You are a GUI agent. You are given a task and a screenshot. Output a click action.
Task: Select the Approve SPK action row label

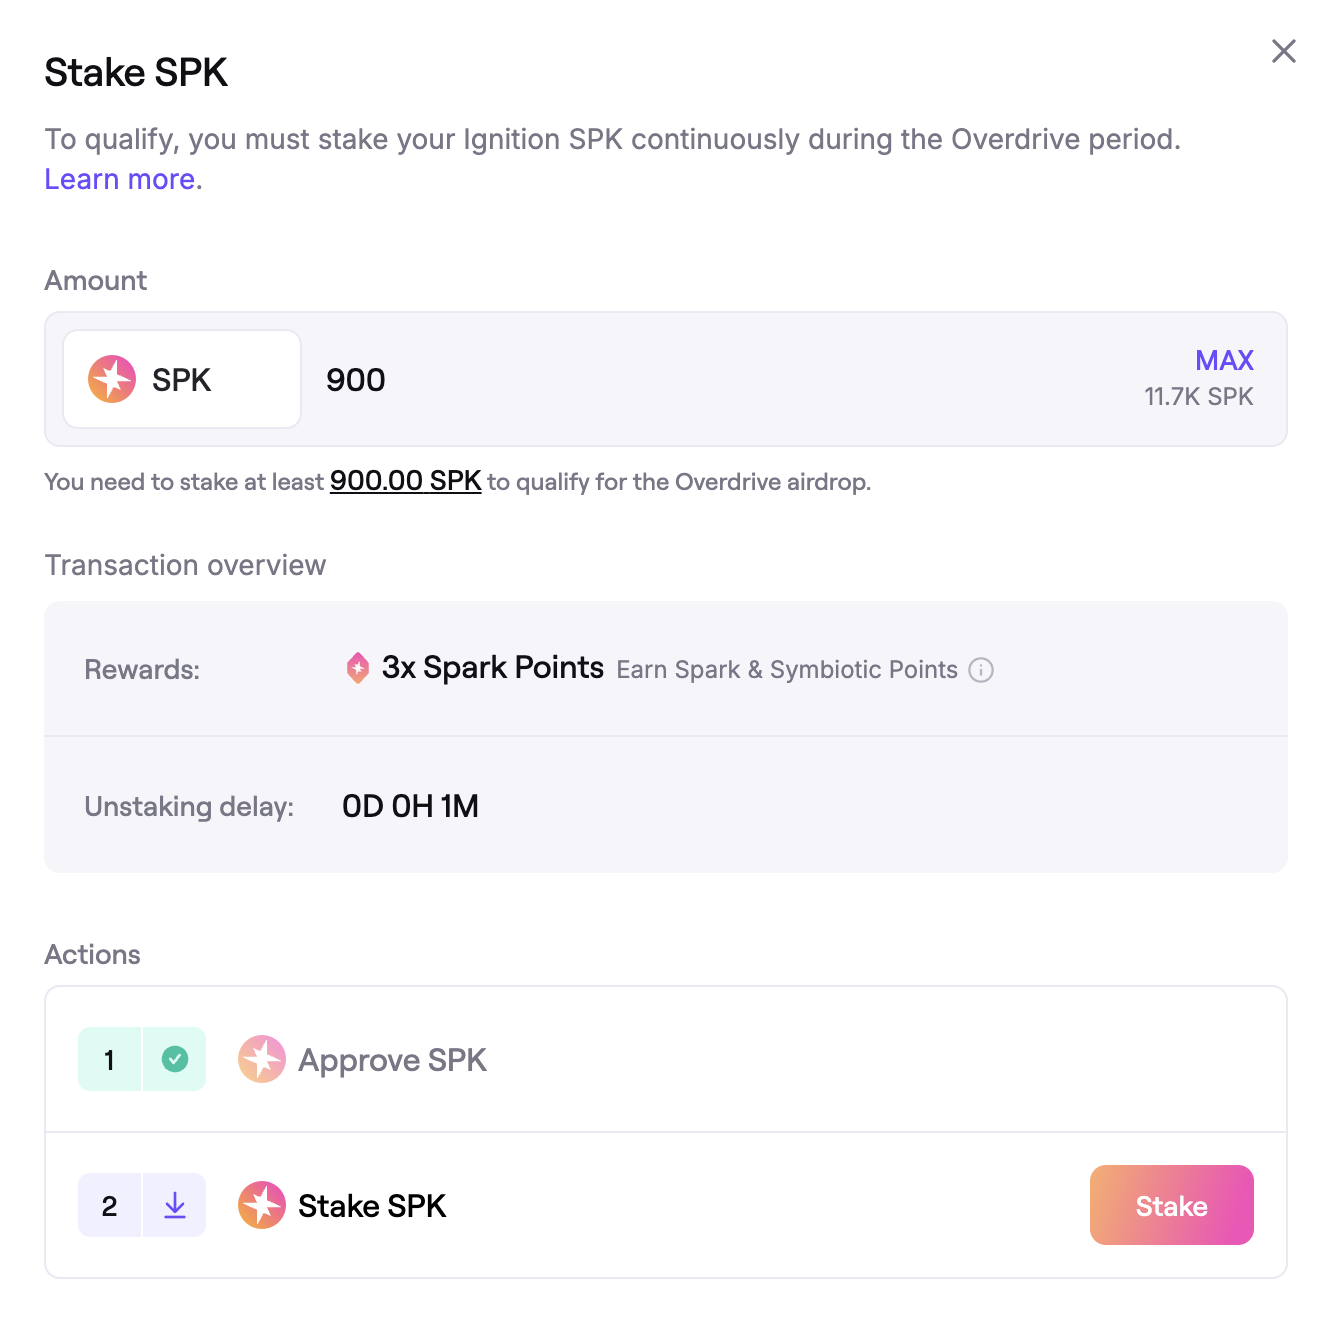tap(392, 1060)
